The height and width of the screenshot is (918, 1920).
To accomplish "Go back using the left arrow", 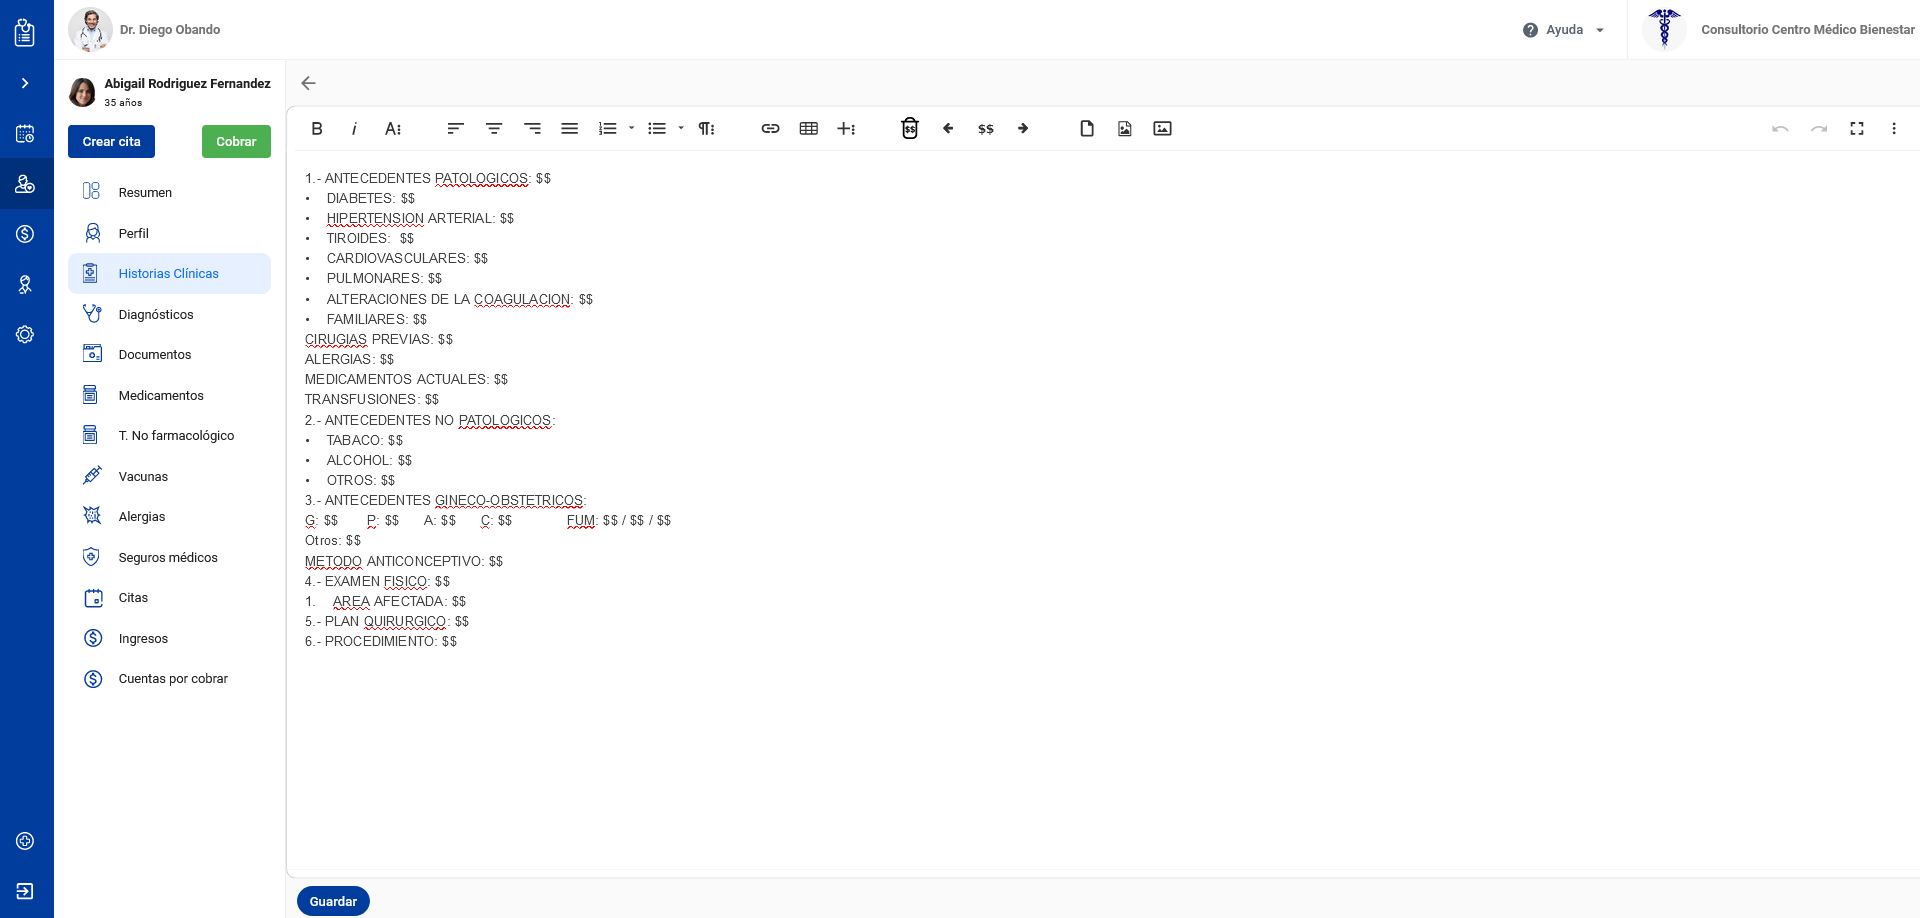I will (309, 83).
